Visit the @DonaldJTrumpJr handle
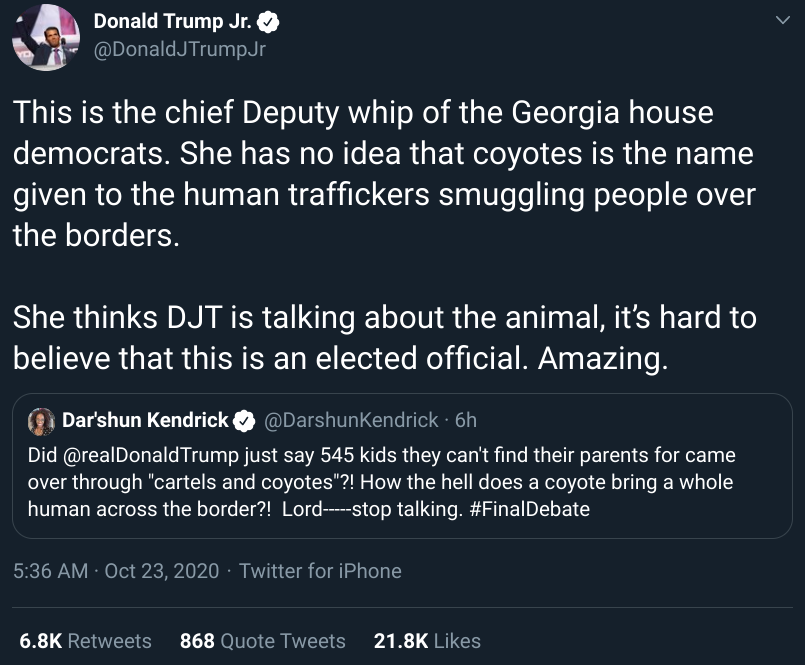 tap(179, 48)
